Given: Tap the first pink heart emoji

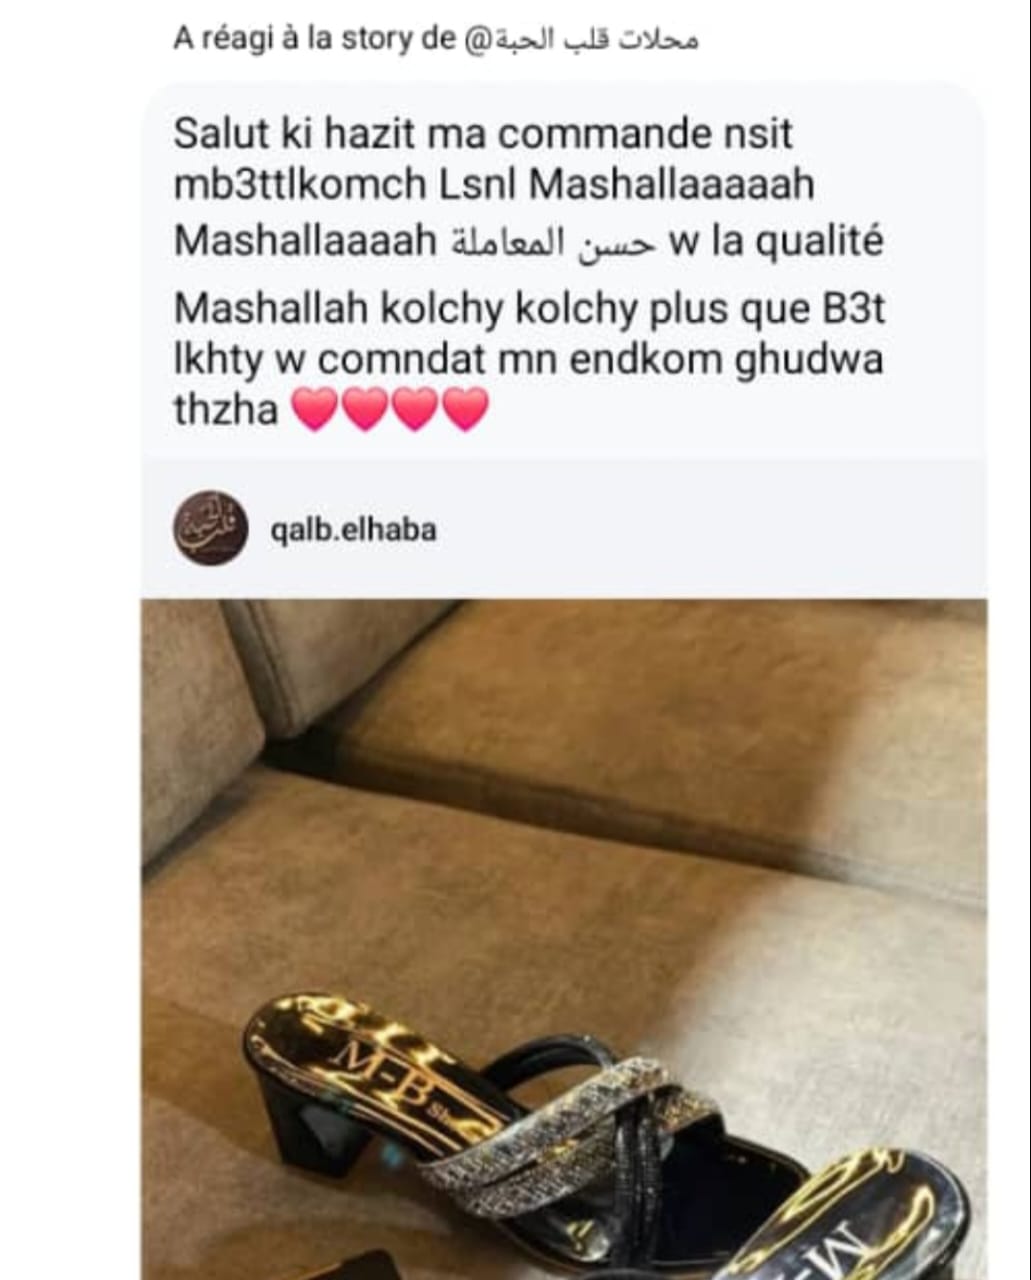Looking at the screenshot, I should (315, 410).
